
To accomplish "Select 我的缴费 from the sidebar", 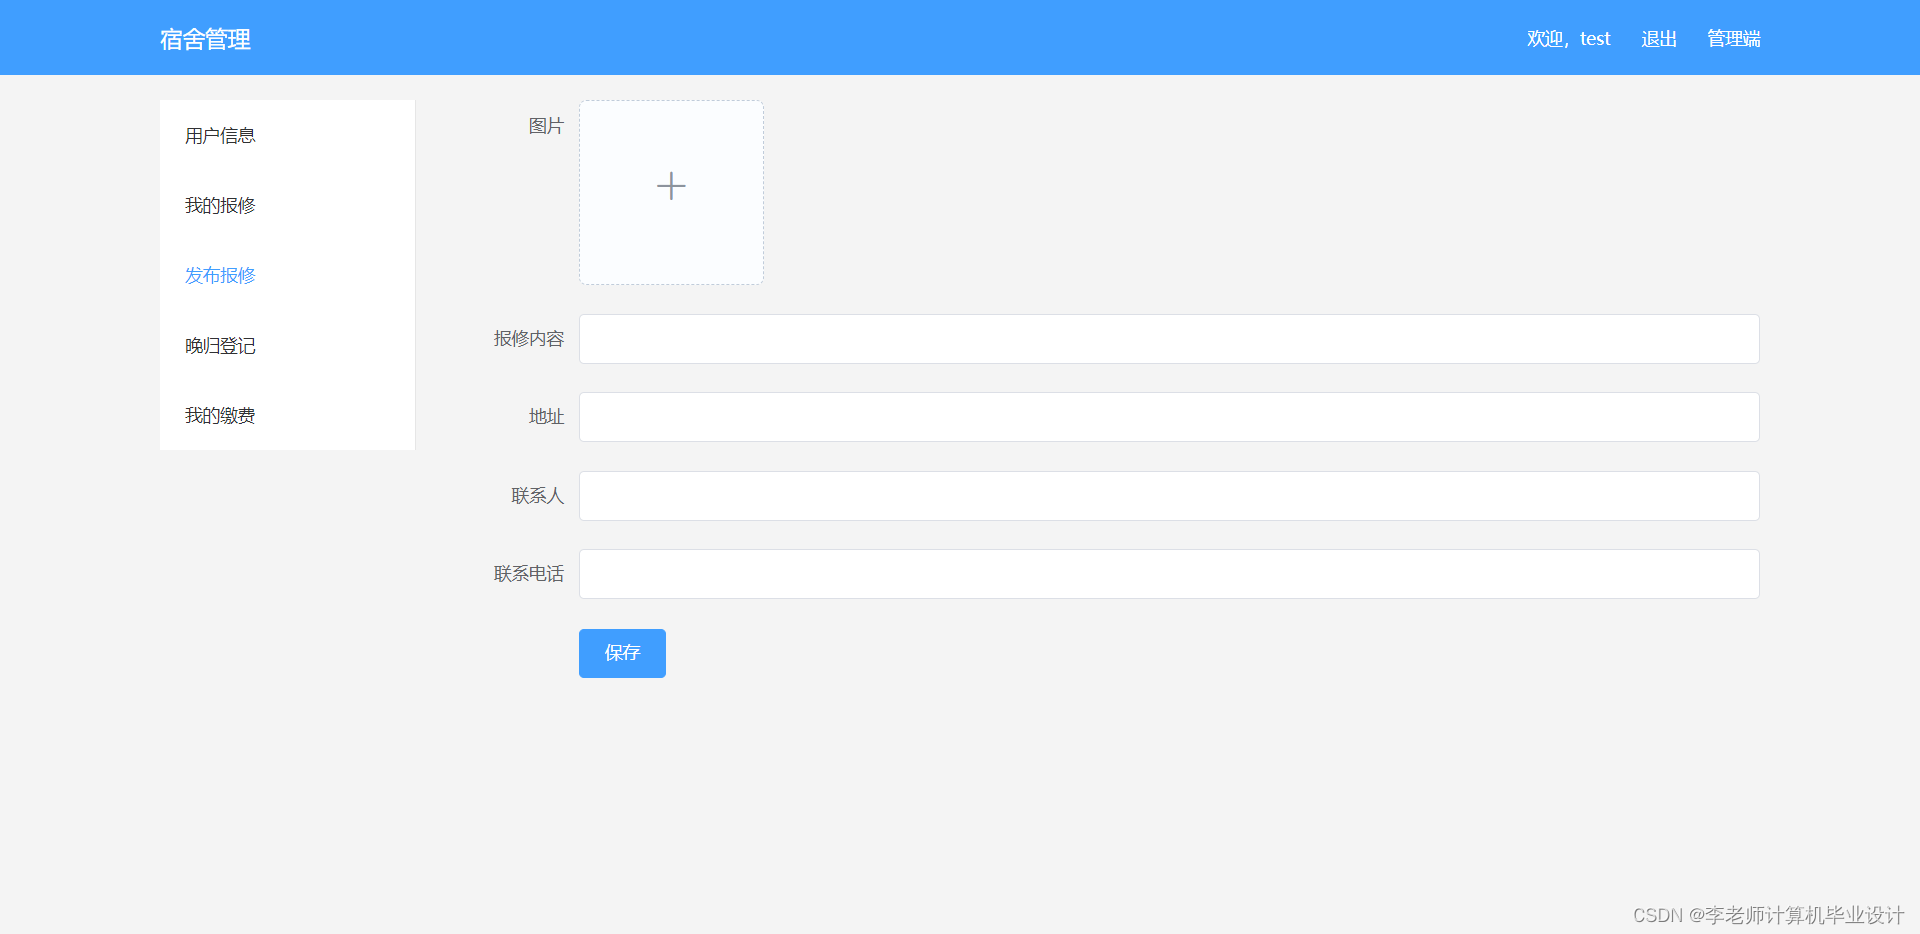I will (x=219, y=415).
